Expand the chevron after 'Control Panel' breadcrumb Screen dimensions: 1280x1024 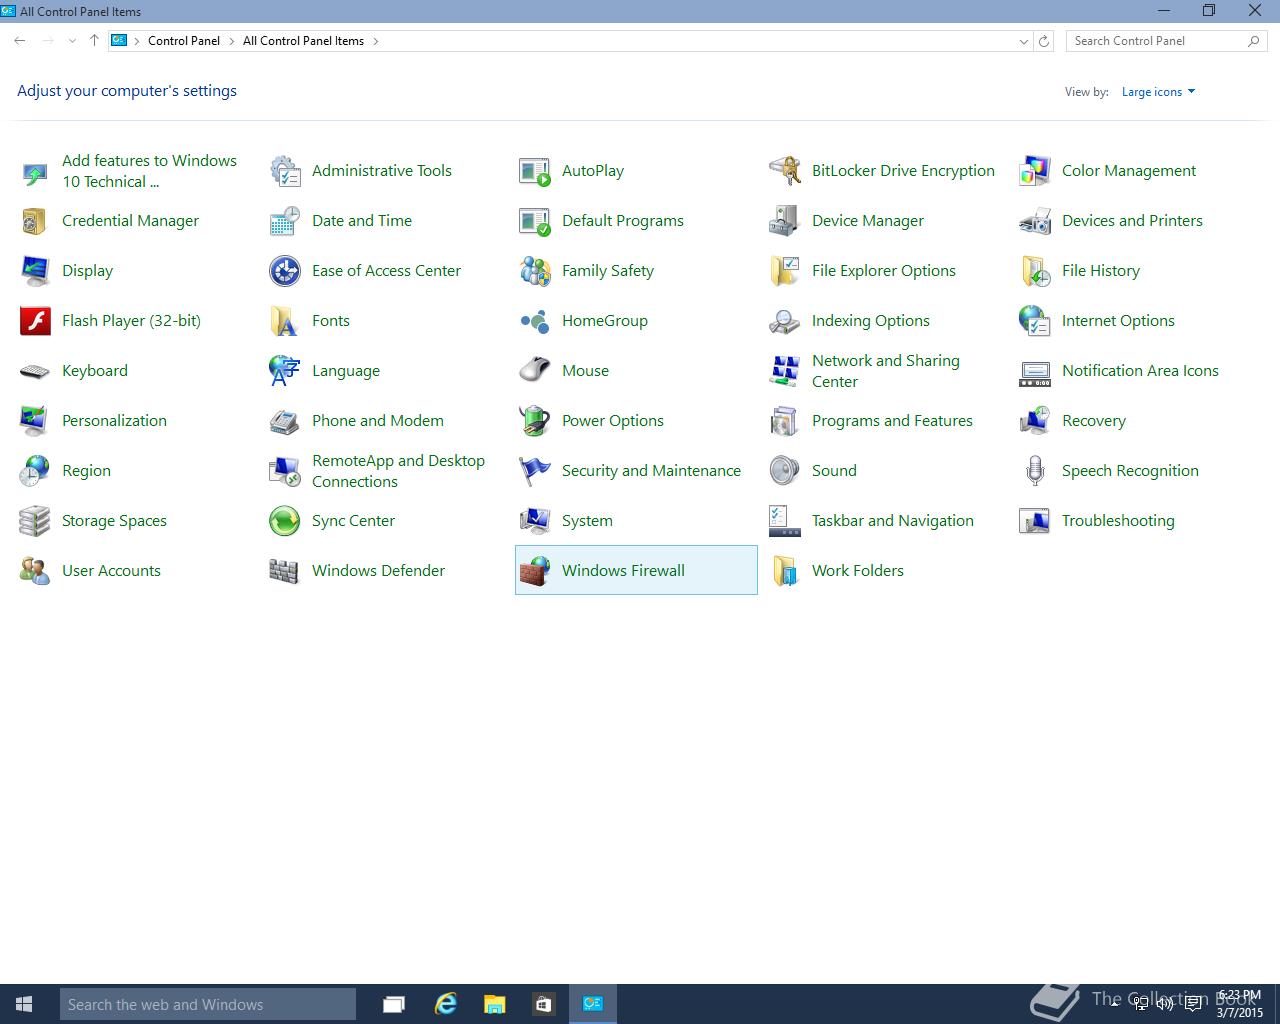coord(231,41)
